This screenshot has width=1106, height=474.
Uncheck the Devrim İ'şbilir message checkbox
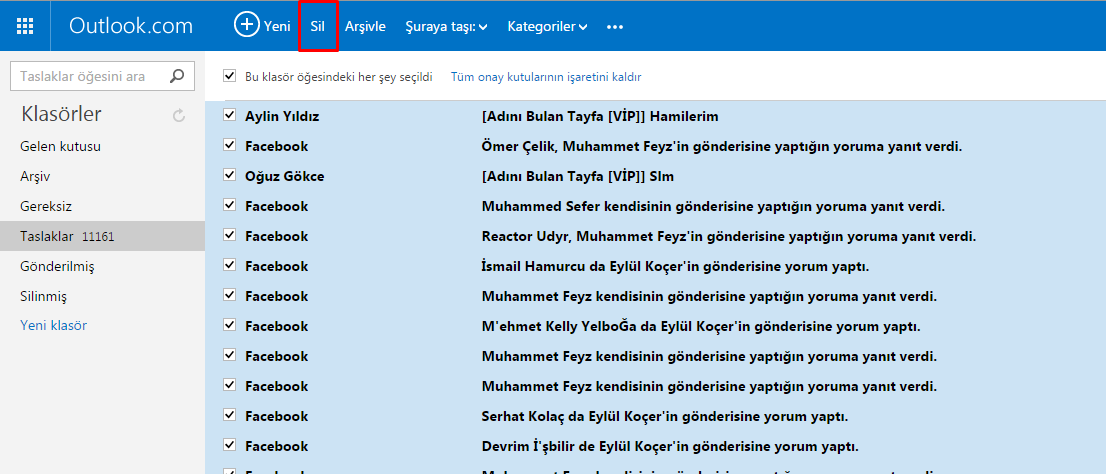pos(229,445)
